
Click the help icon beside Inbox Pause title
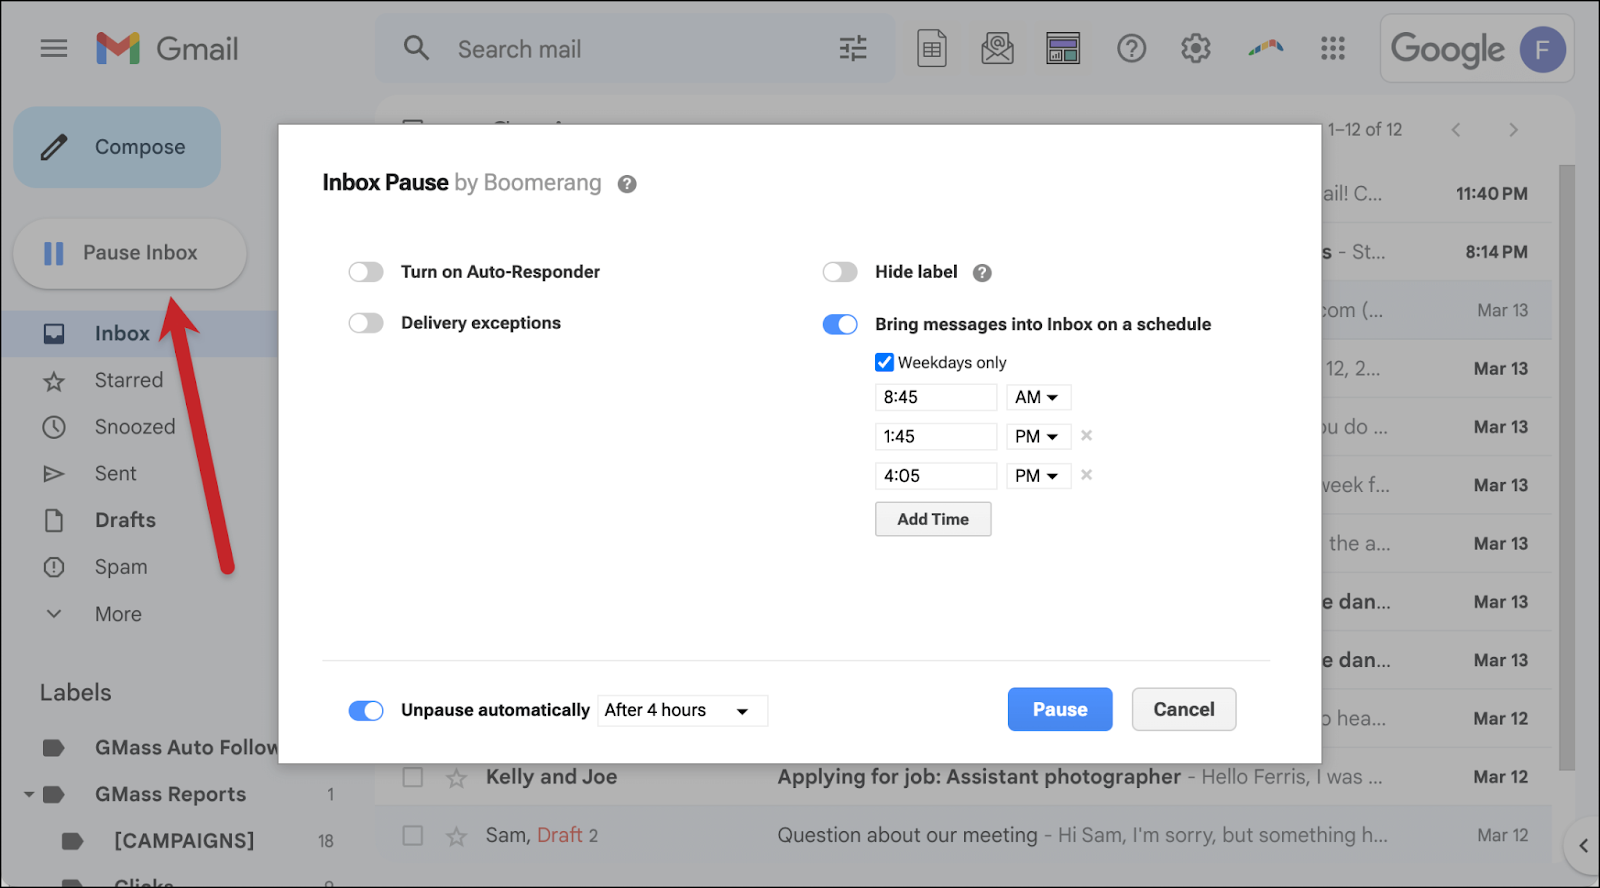pyautogui.click(x=627, y=184)
